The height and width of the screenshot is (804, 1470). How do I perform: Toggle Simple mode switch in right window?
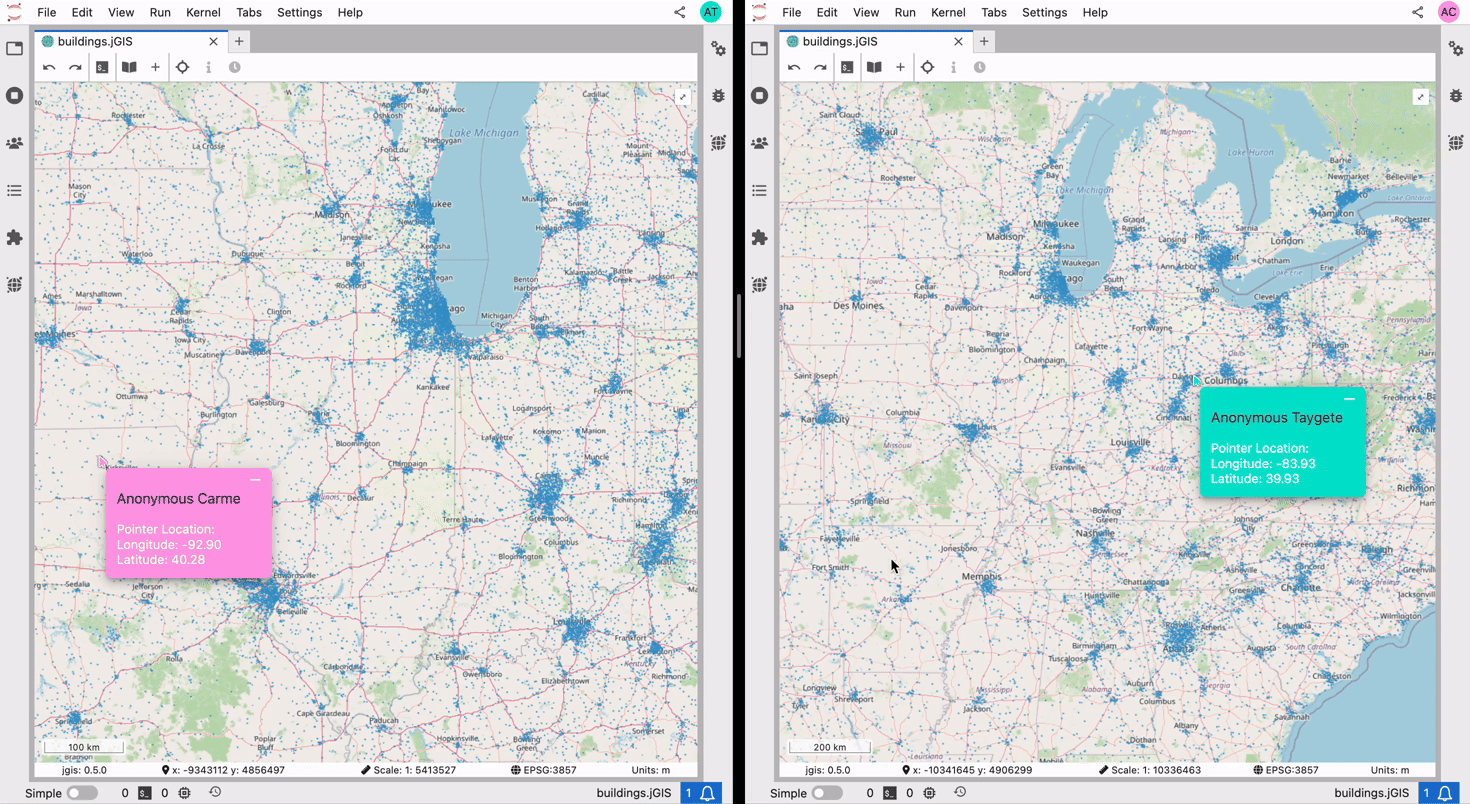[x=827, y=793]
